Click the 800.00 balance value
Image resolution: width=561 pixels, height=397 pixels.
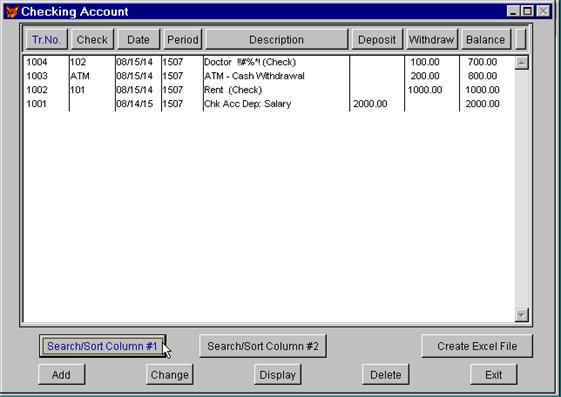[482, 76]
